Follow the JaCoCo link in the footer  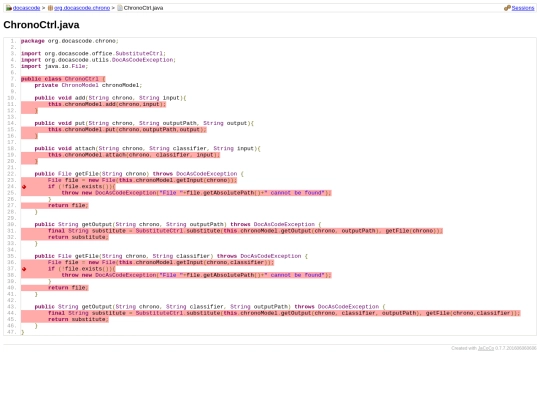coord(486,348)
